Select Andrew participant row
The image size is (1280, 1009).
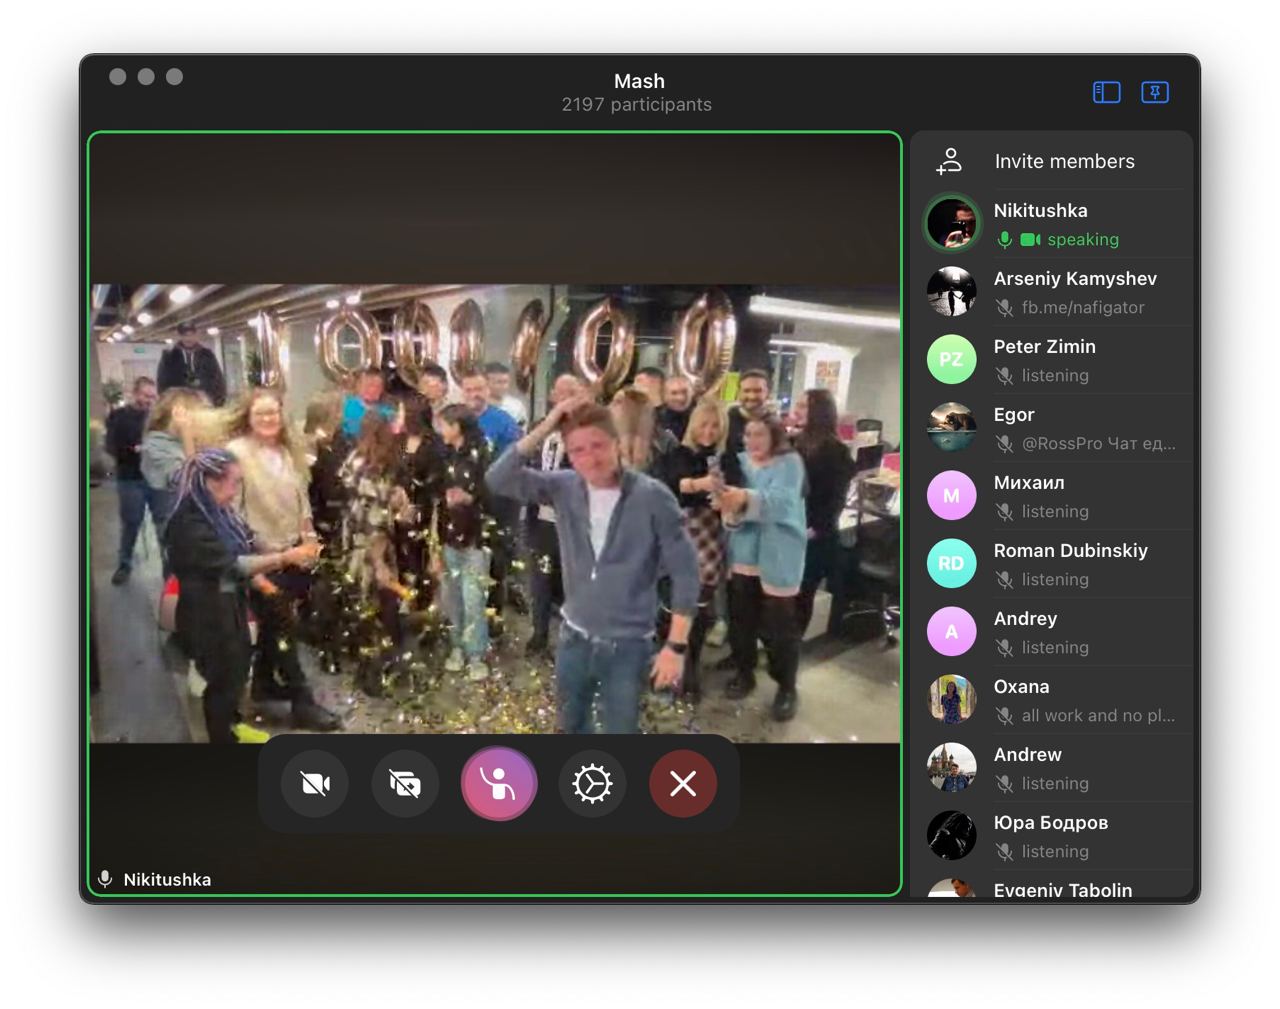click(1052, 768)
